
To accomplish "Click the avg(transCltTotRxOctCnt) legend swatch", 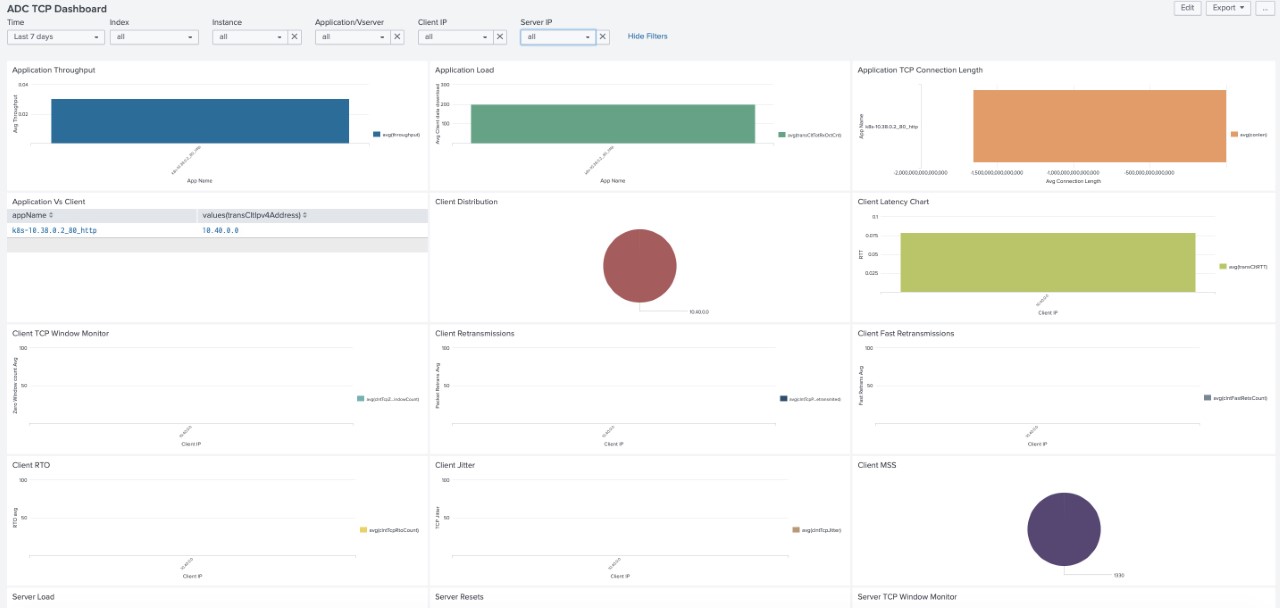I will pyautogui.click(x=782, y=134).
